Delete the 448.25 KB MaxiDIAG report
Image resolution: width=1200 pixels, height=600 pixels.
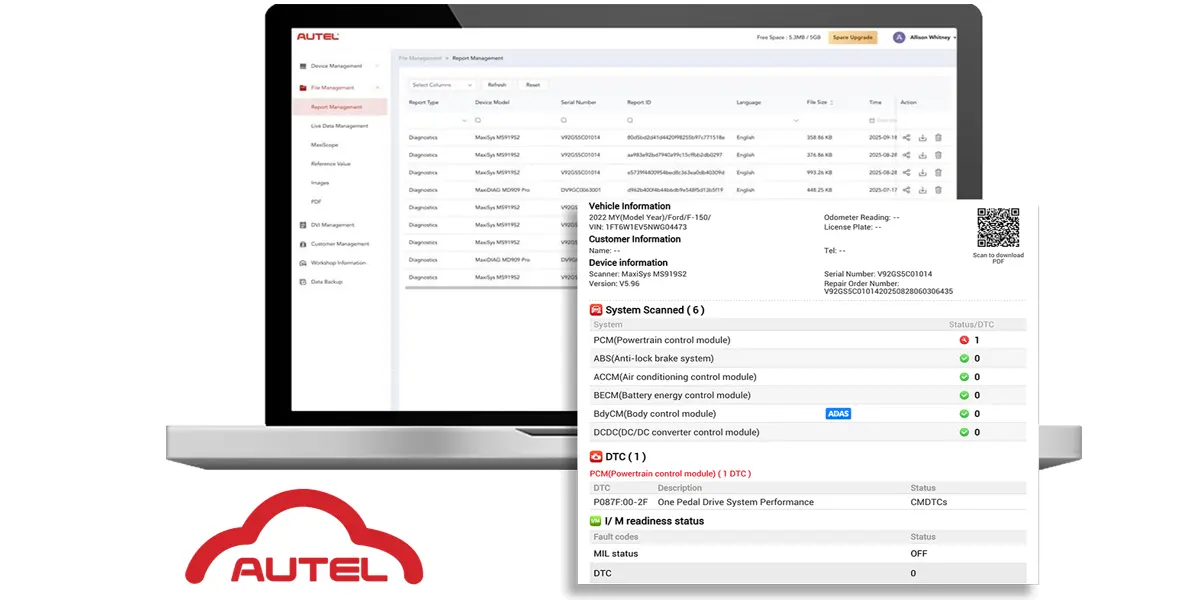[x=938, y=189]
